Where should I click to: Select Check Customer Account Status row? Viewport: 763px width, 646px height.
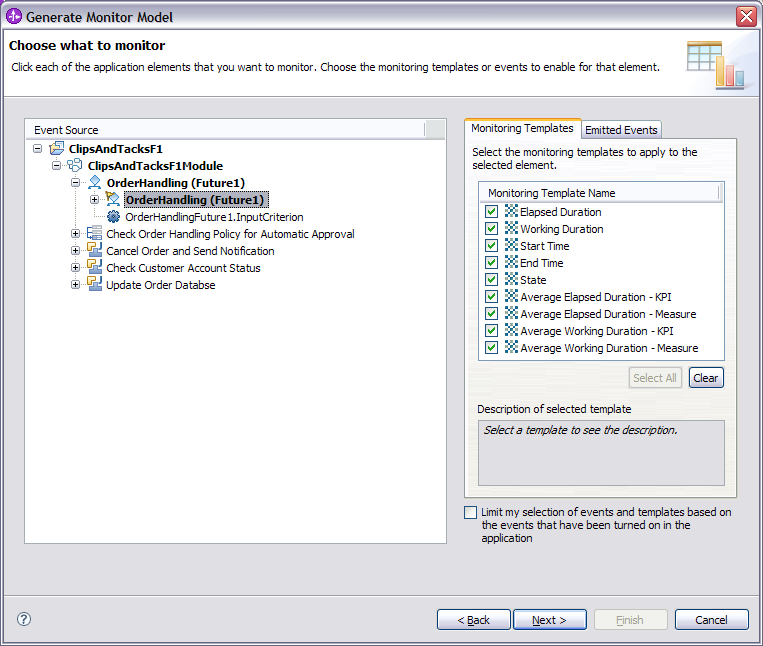click(183, 268)
